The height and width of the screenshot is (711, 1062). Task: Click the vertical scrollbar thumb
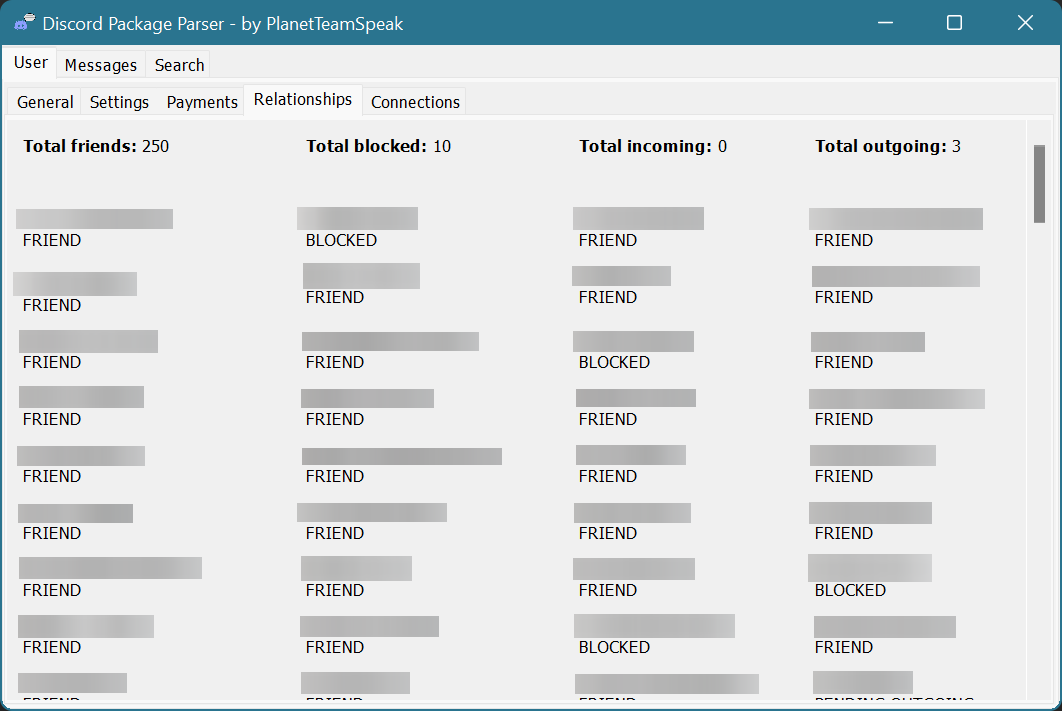(x=1039, y=184)
